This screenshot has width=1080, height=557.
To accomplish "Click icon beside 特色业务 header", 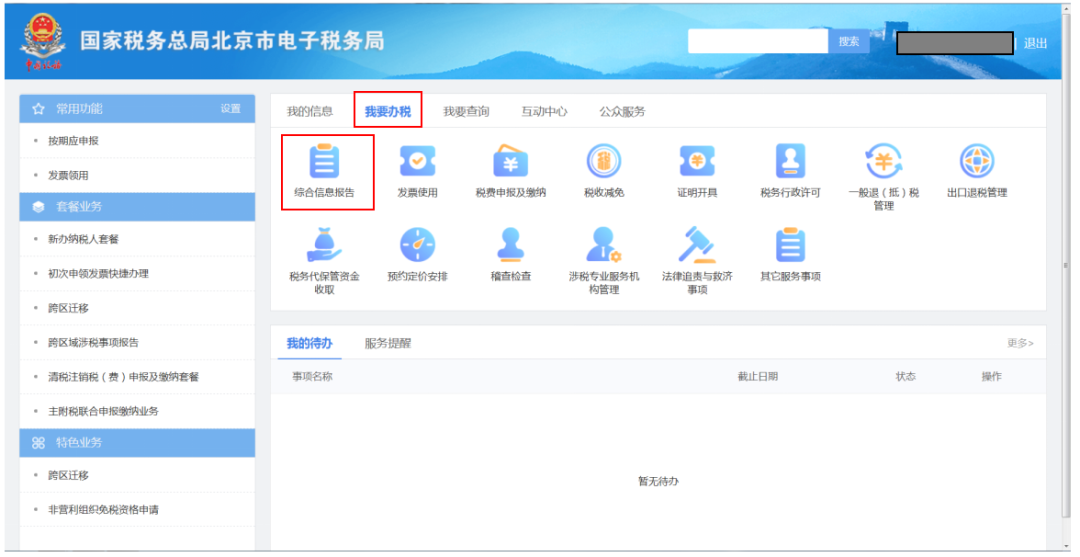I will tap(39, 443).
